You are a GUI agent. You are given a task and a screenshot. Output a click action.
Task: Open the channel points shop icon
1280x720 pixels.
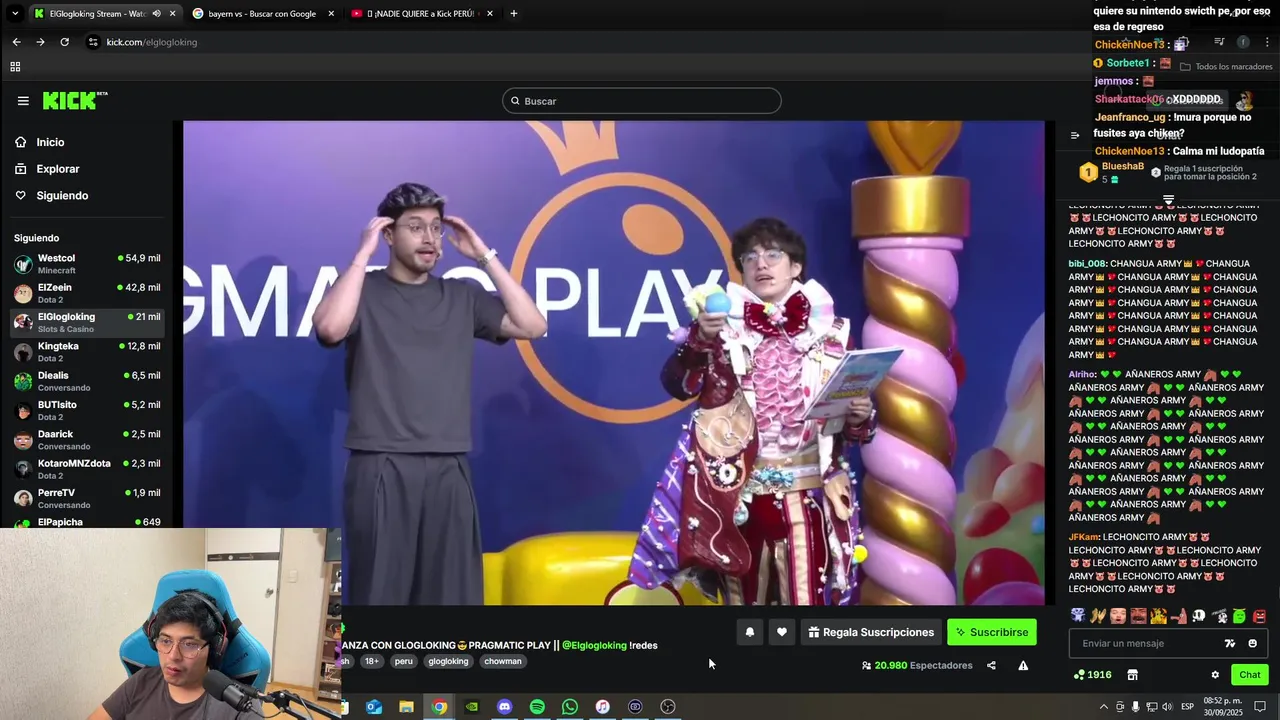pyautogui.click(x=1133, y=675)
